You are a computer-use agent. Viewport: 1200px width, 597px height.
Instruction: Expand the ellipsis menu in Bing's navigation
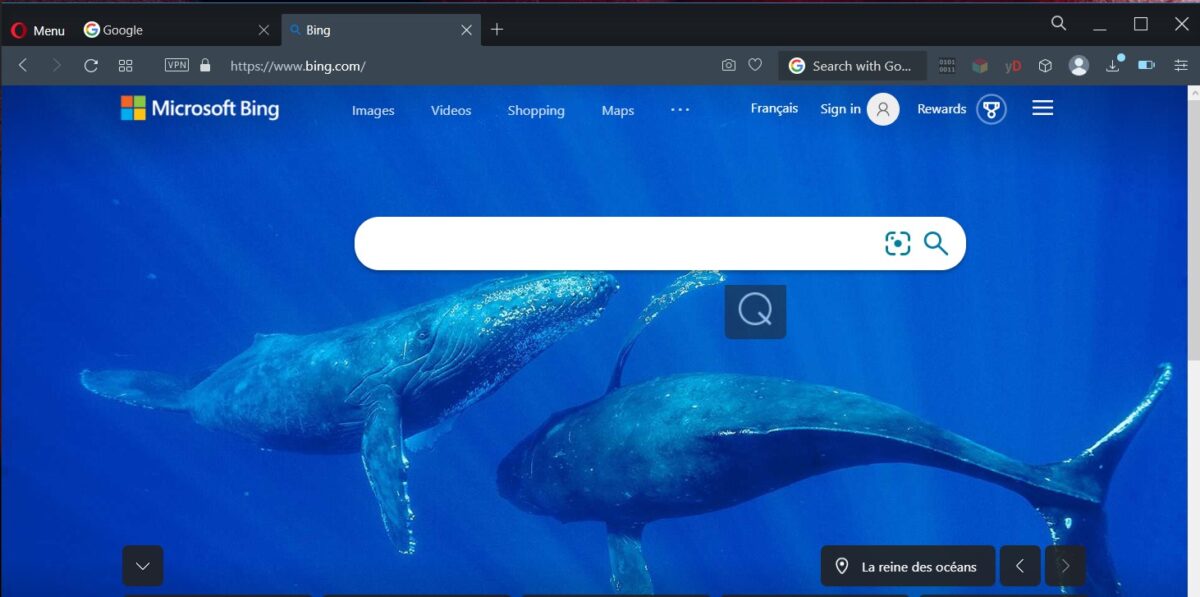pyautogui.click(x=680, y=110)
